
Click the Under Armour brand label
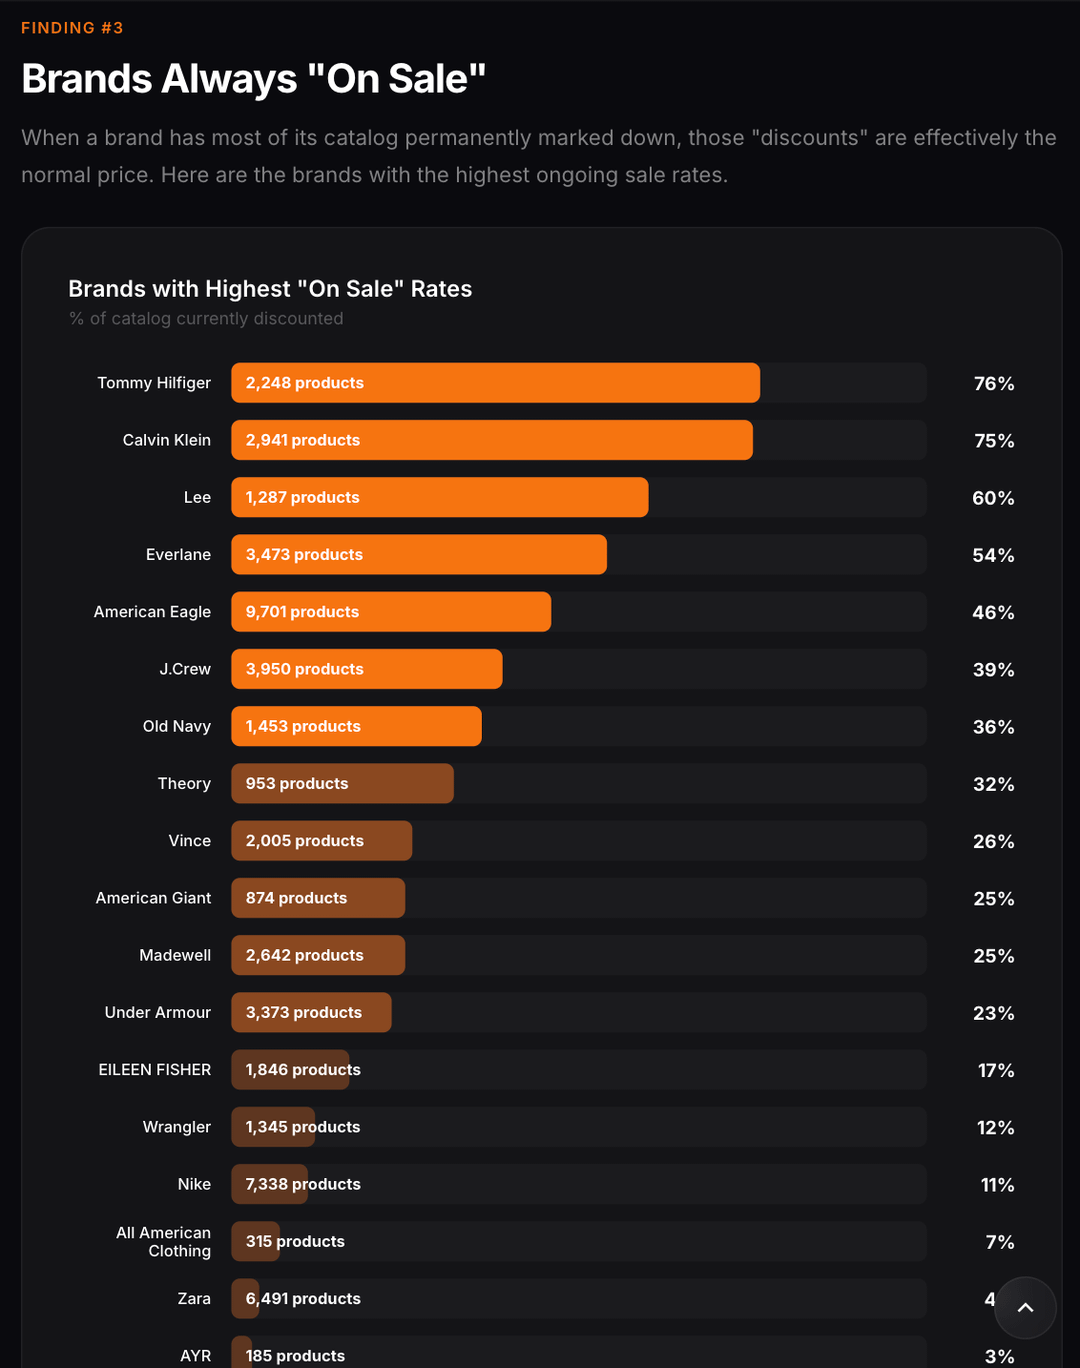coord(157,1012)
